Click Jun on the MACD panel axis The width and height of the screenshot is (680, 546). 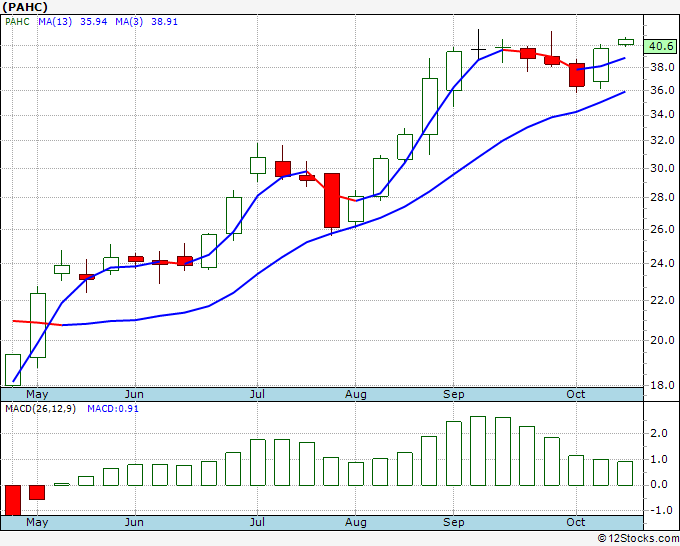[x=134, y=523]
